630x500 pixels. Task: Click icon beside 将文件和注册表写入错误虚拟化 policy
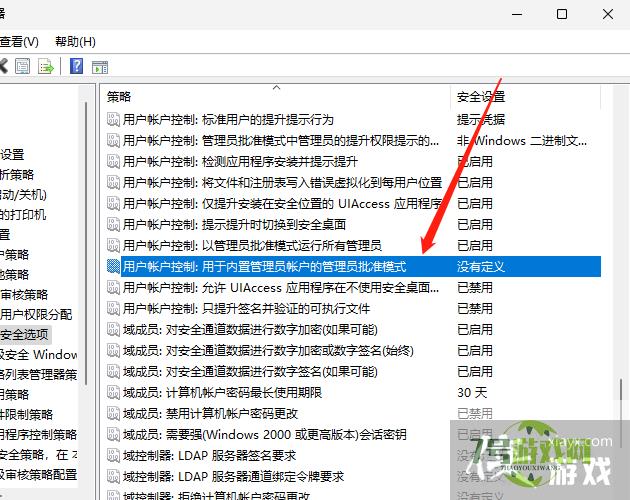(113, 182)
